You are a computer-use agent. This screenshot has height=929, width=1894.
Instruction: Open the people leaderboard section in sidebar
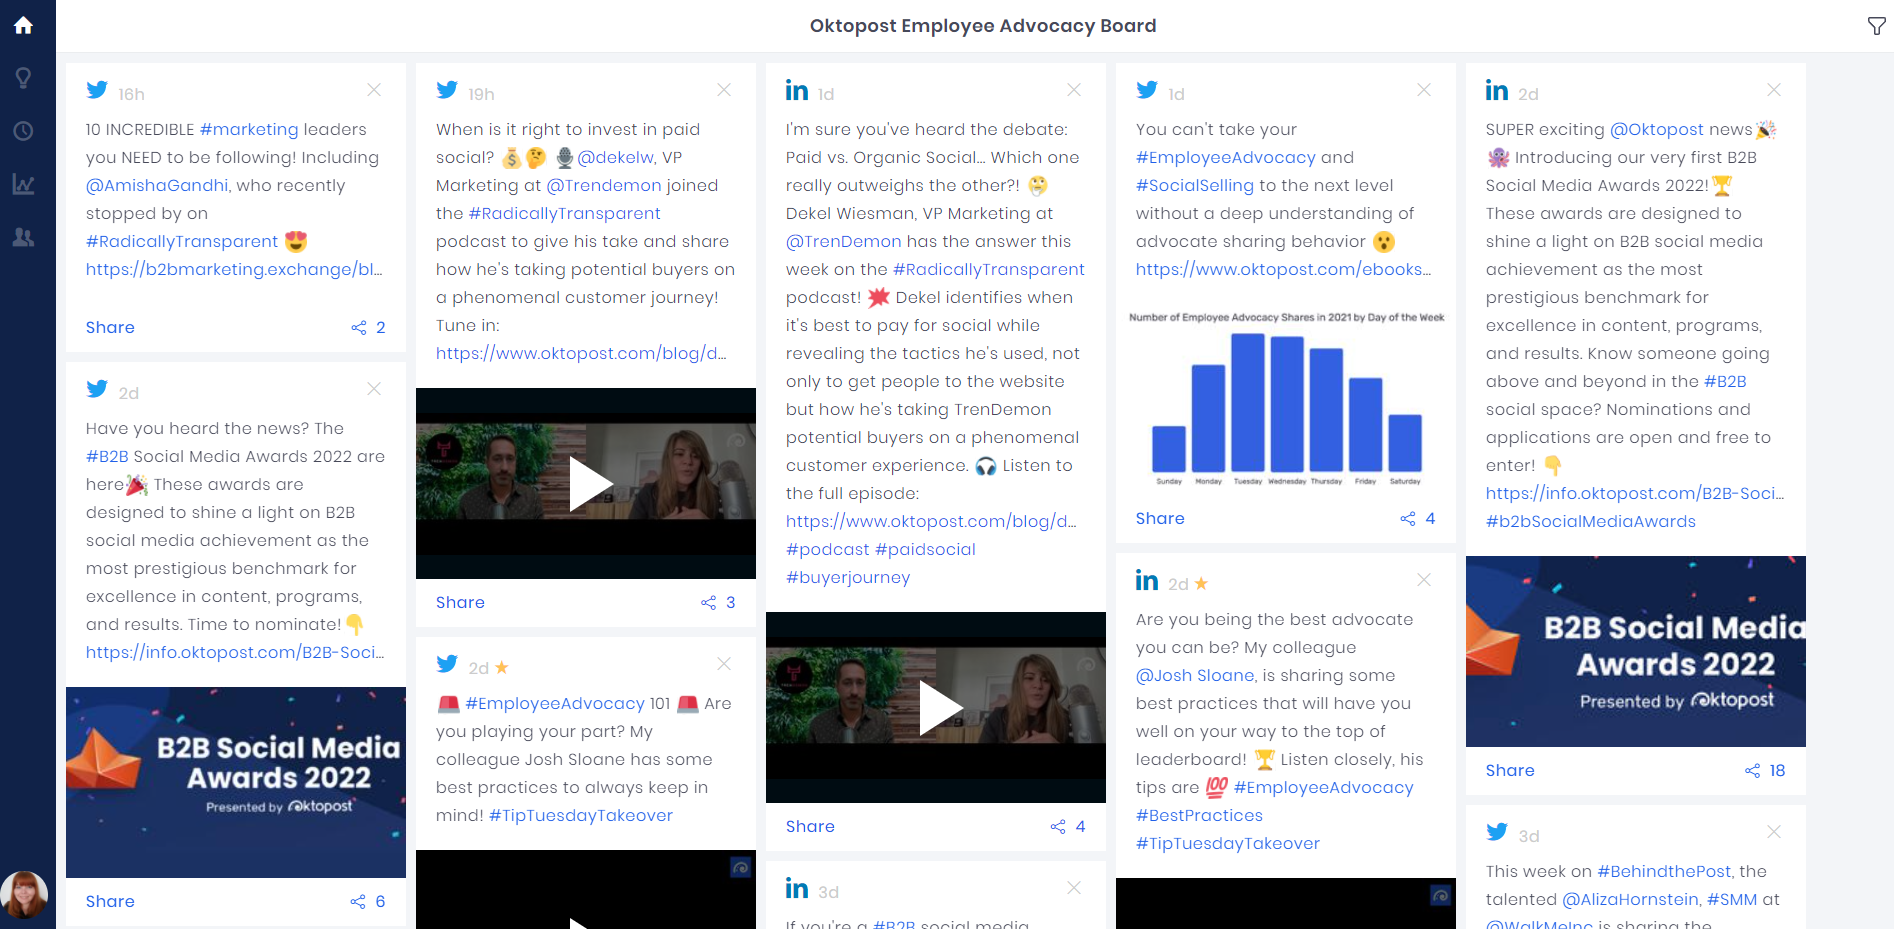(x=23, y=238)
